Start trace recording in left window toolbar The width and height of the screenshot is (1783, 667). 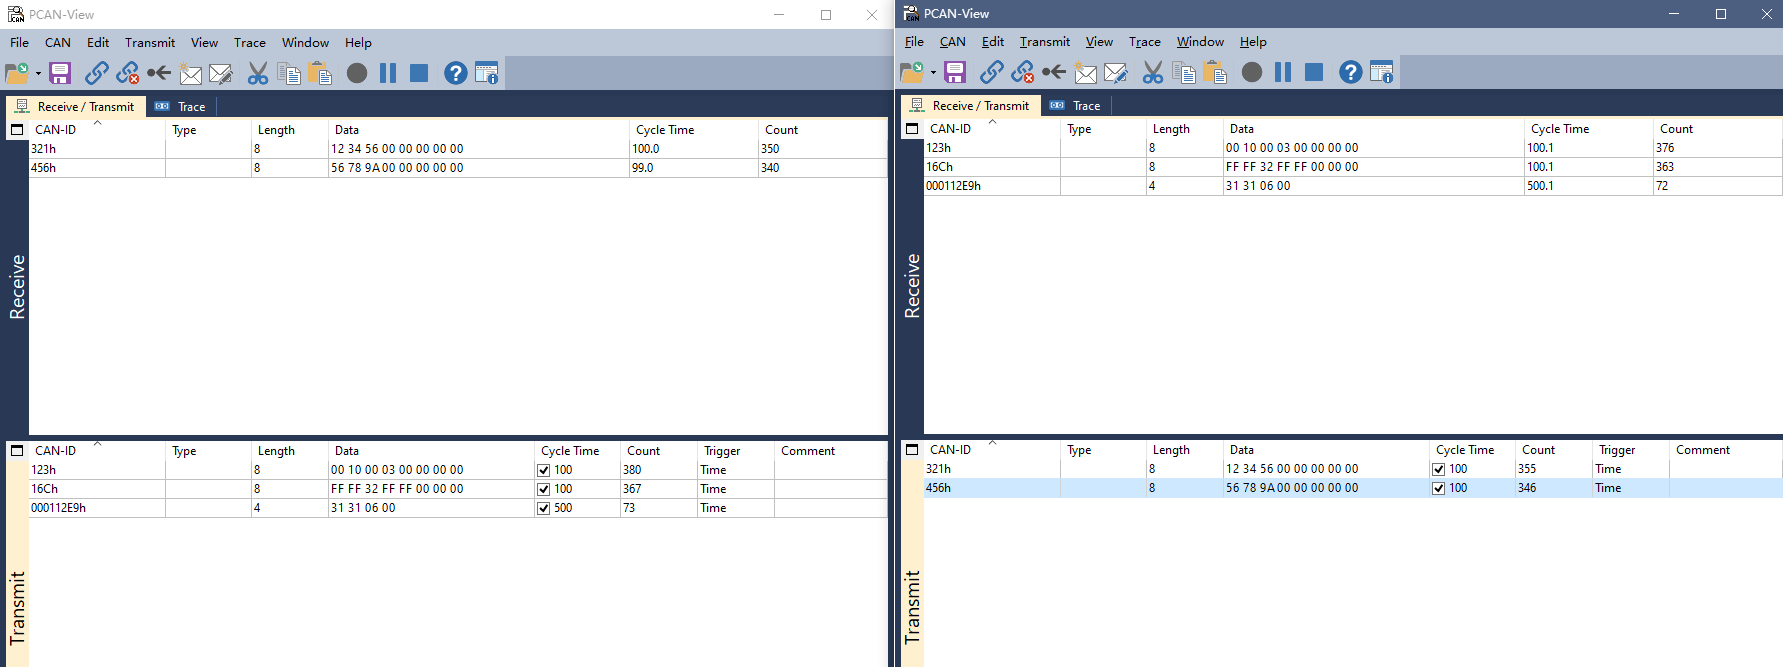(x=357, y=73)
